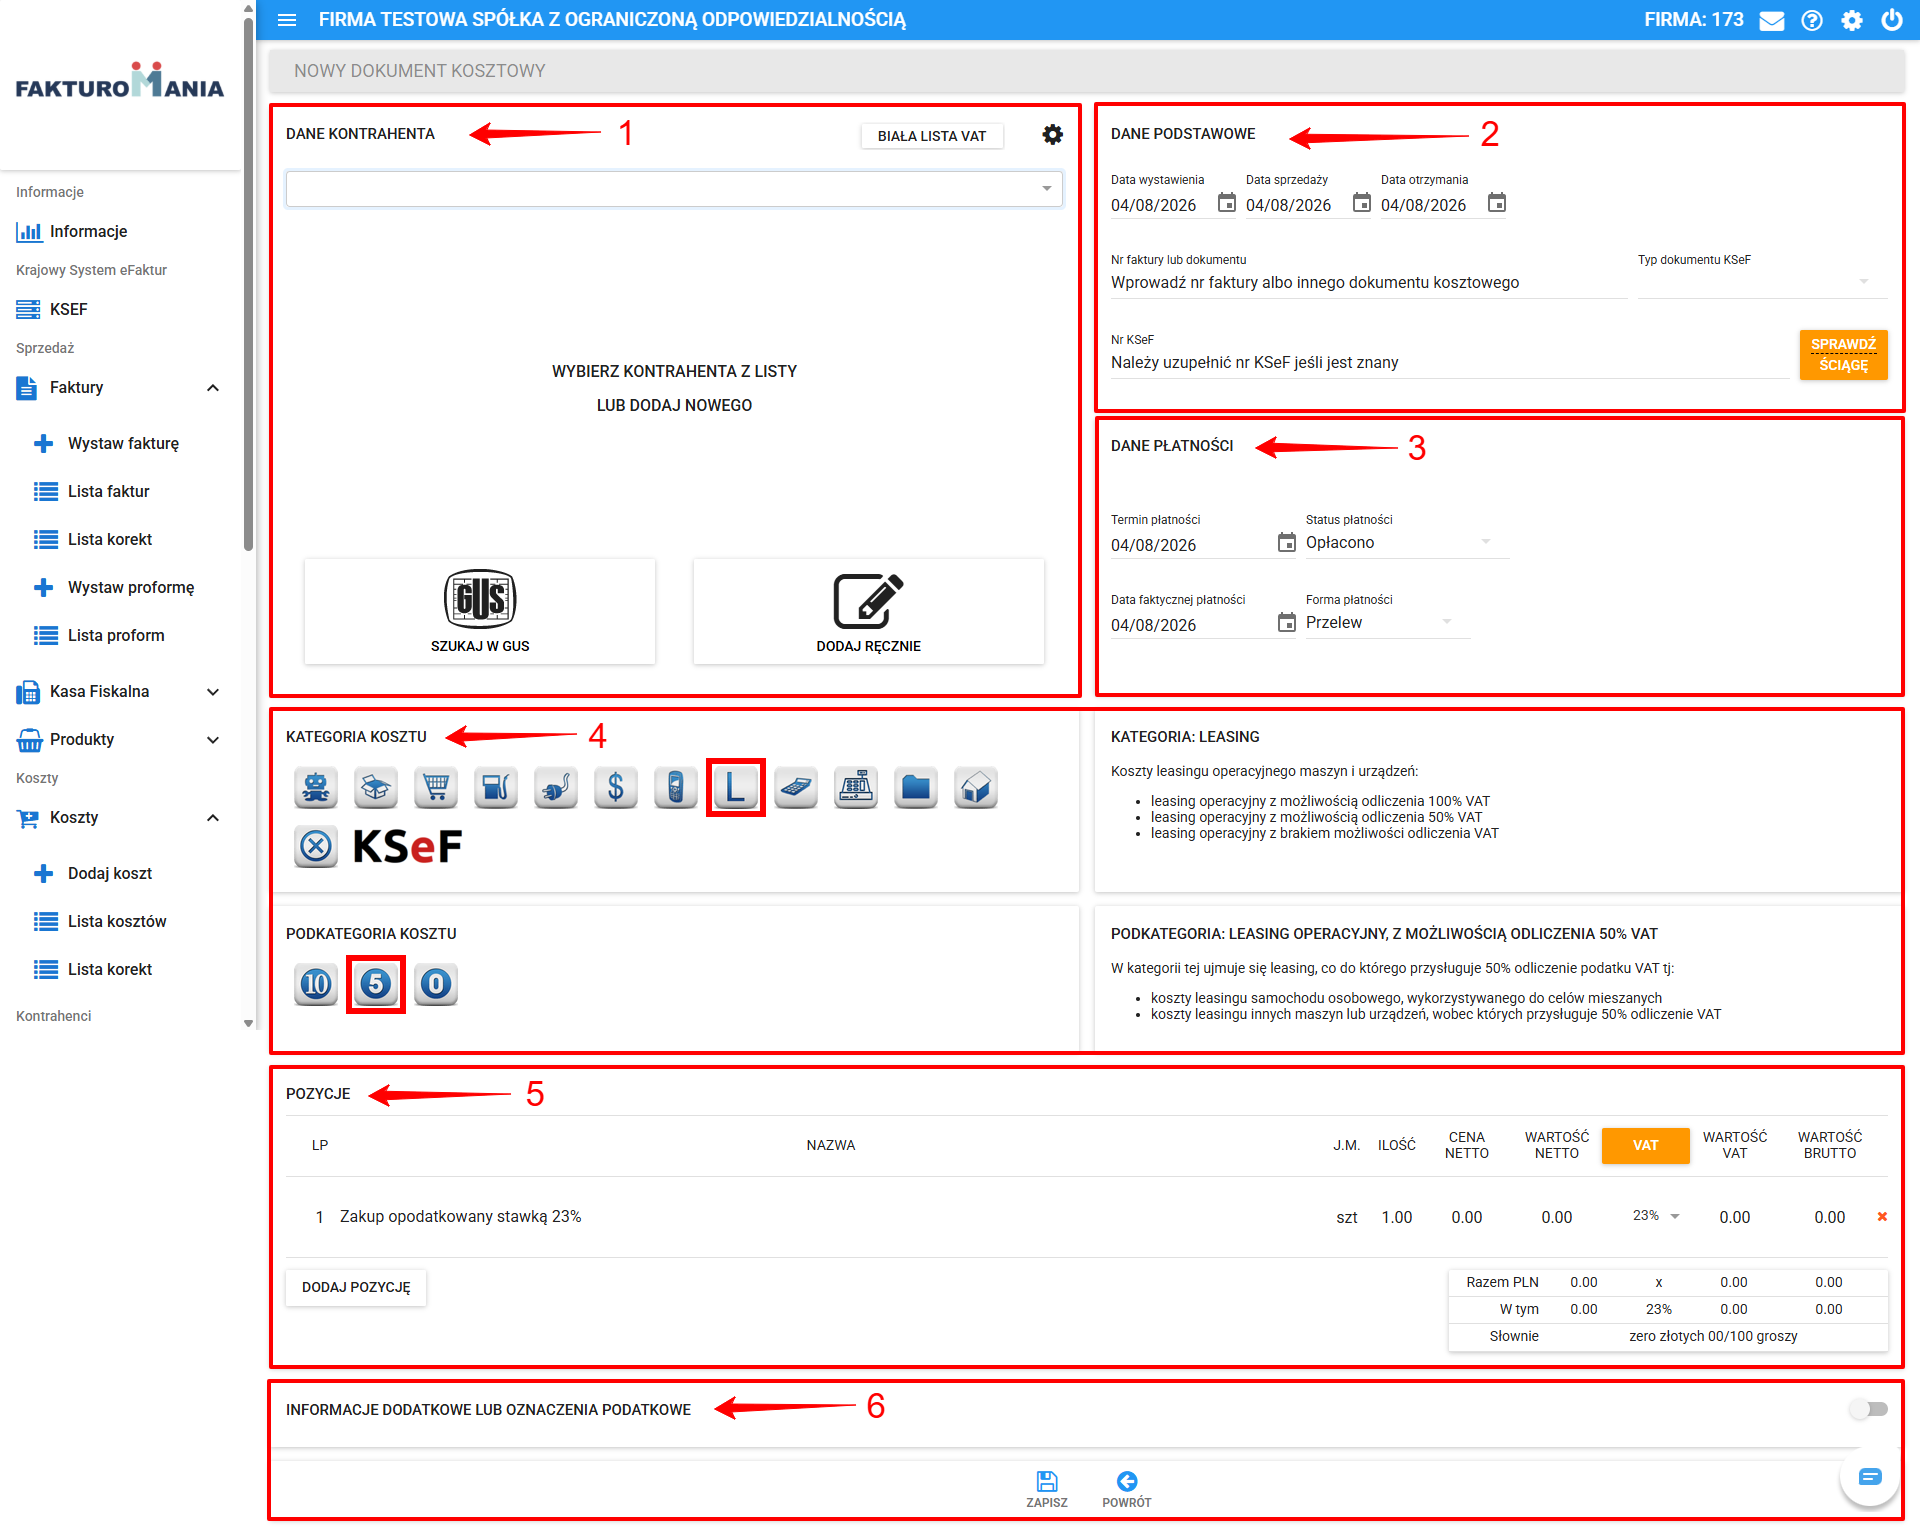1920x1527 pixels.
Task: Open Typ dokumentu KSeF dropdown
Action: [1763, 282]
